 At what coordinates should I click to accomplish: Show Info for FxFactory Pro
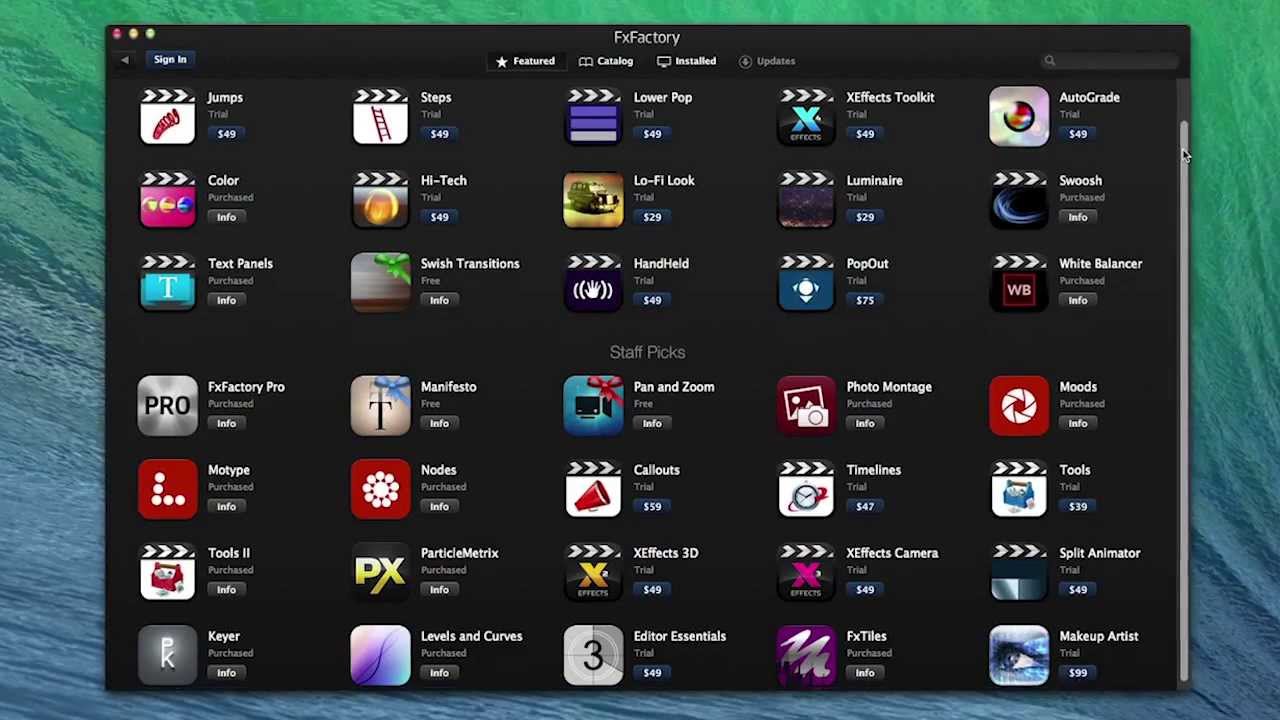pos(227,423)
